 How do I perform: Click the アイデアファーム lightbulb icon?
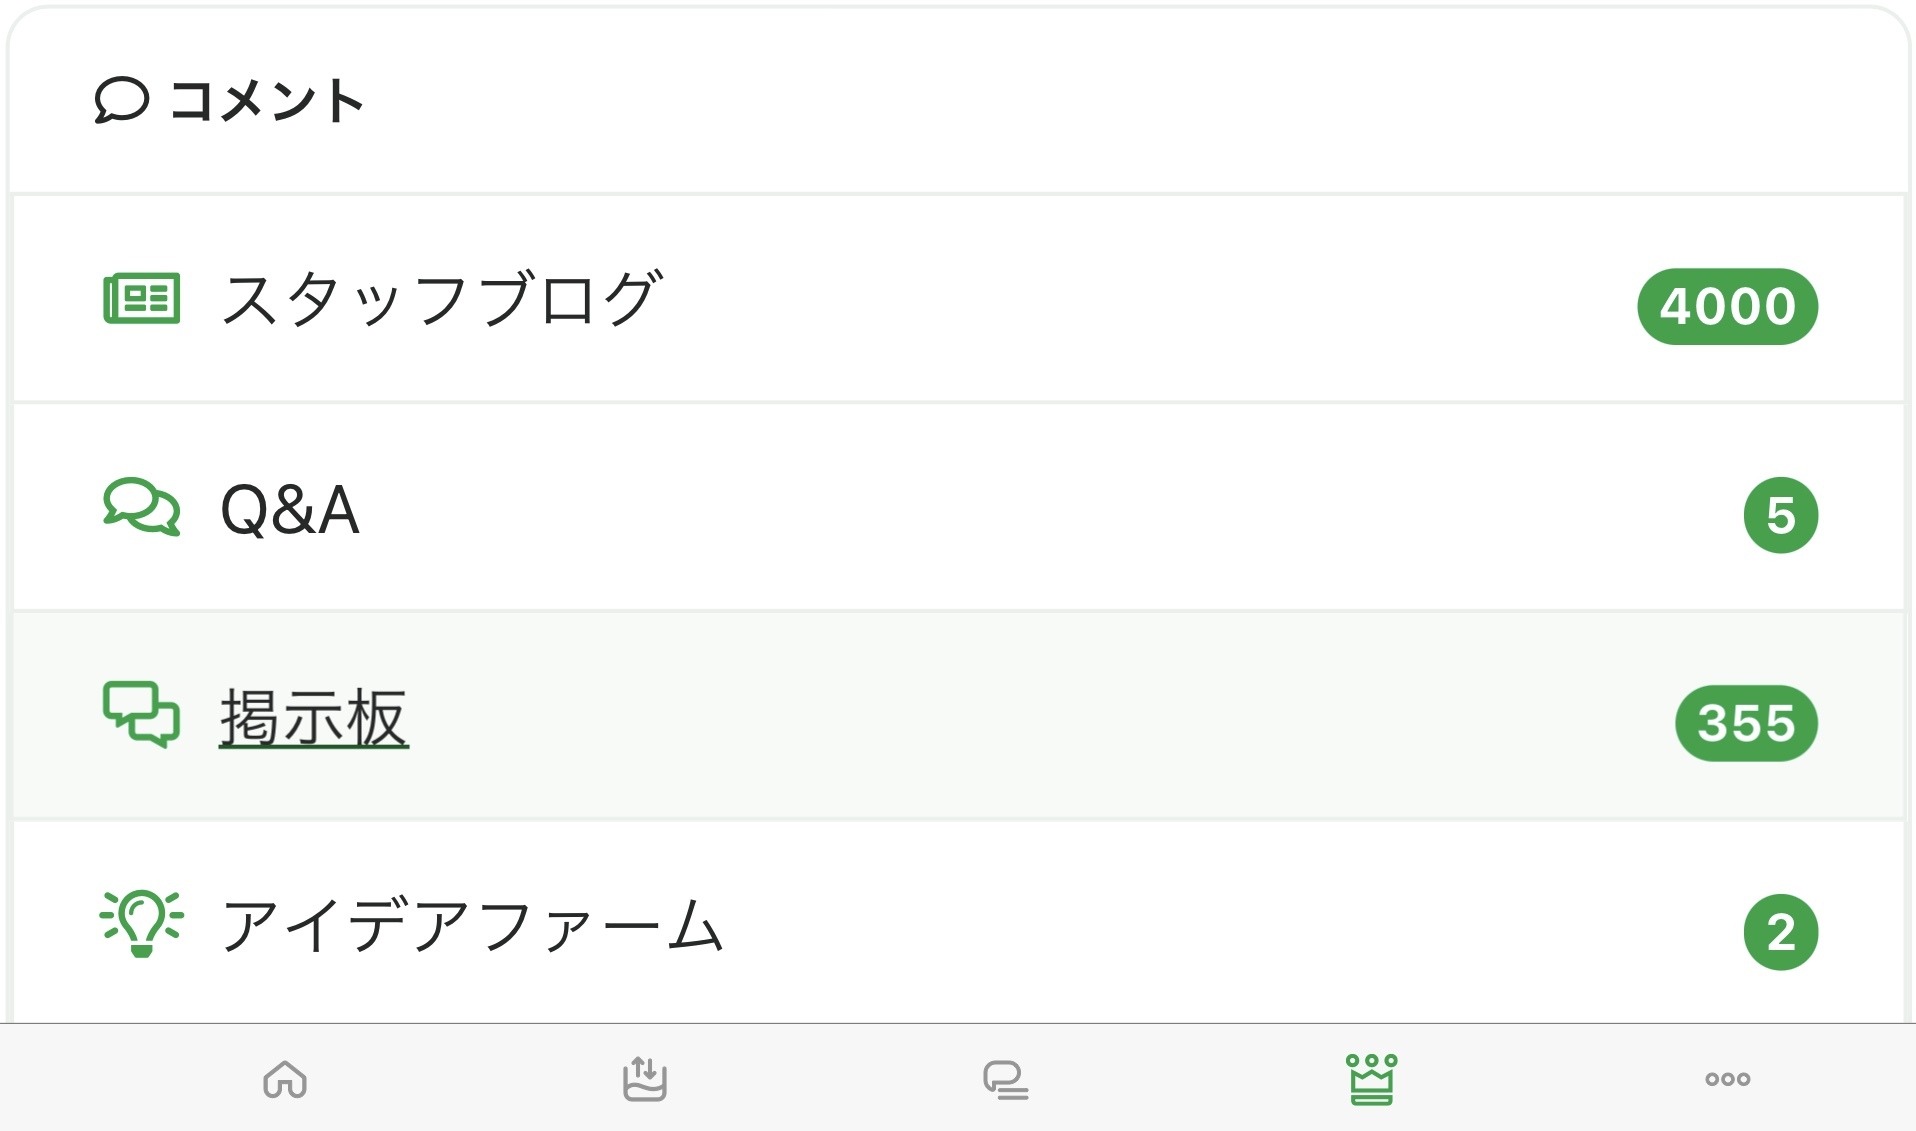click(142, 923)
